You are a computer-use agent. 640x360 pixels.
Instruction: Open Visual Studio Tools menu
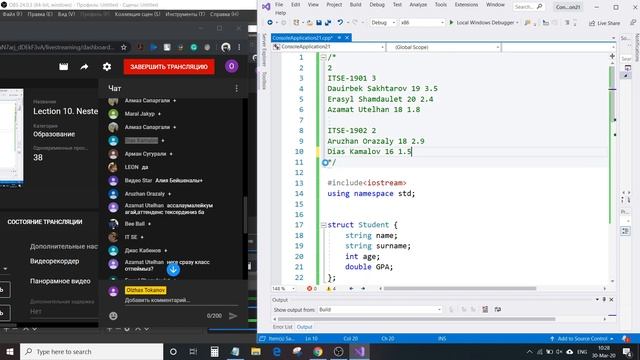click(x=441, y=5)
